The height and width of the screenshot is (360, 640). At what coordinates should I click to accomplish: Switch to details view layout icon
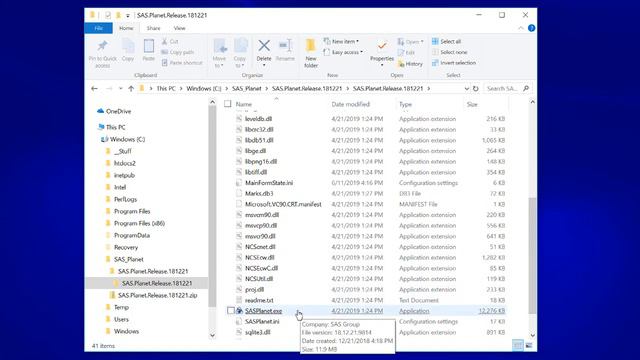coord(517,346)
